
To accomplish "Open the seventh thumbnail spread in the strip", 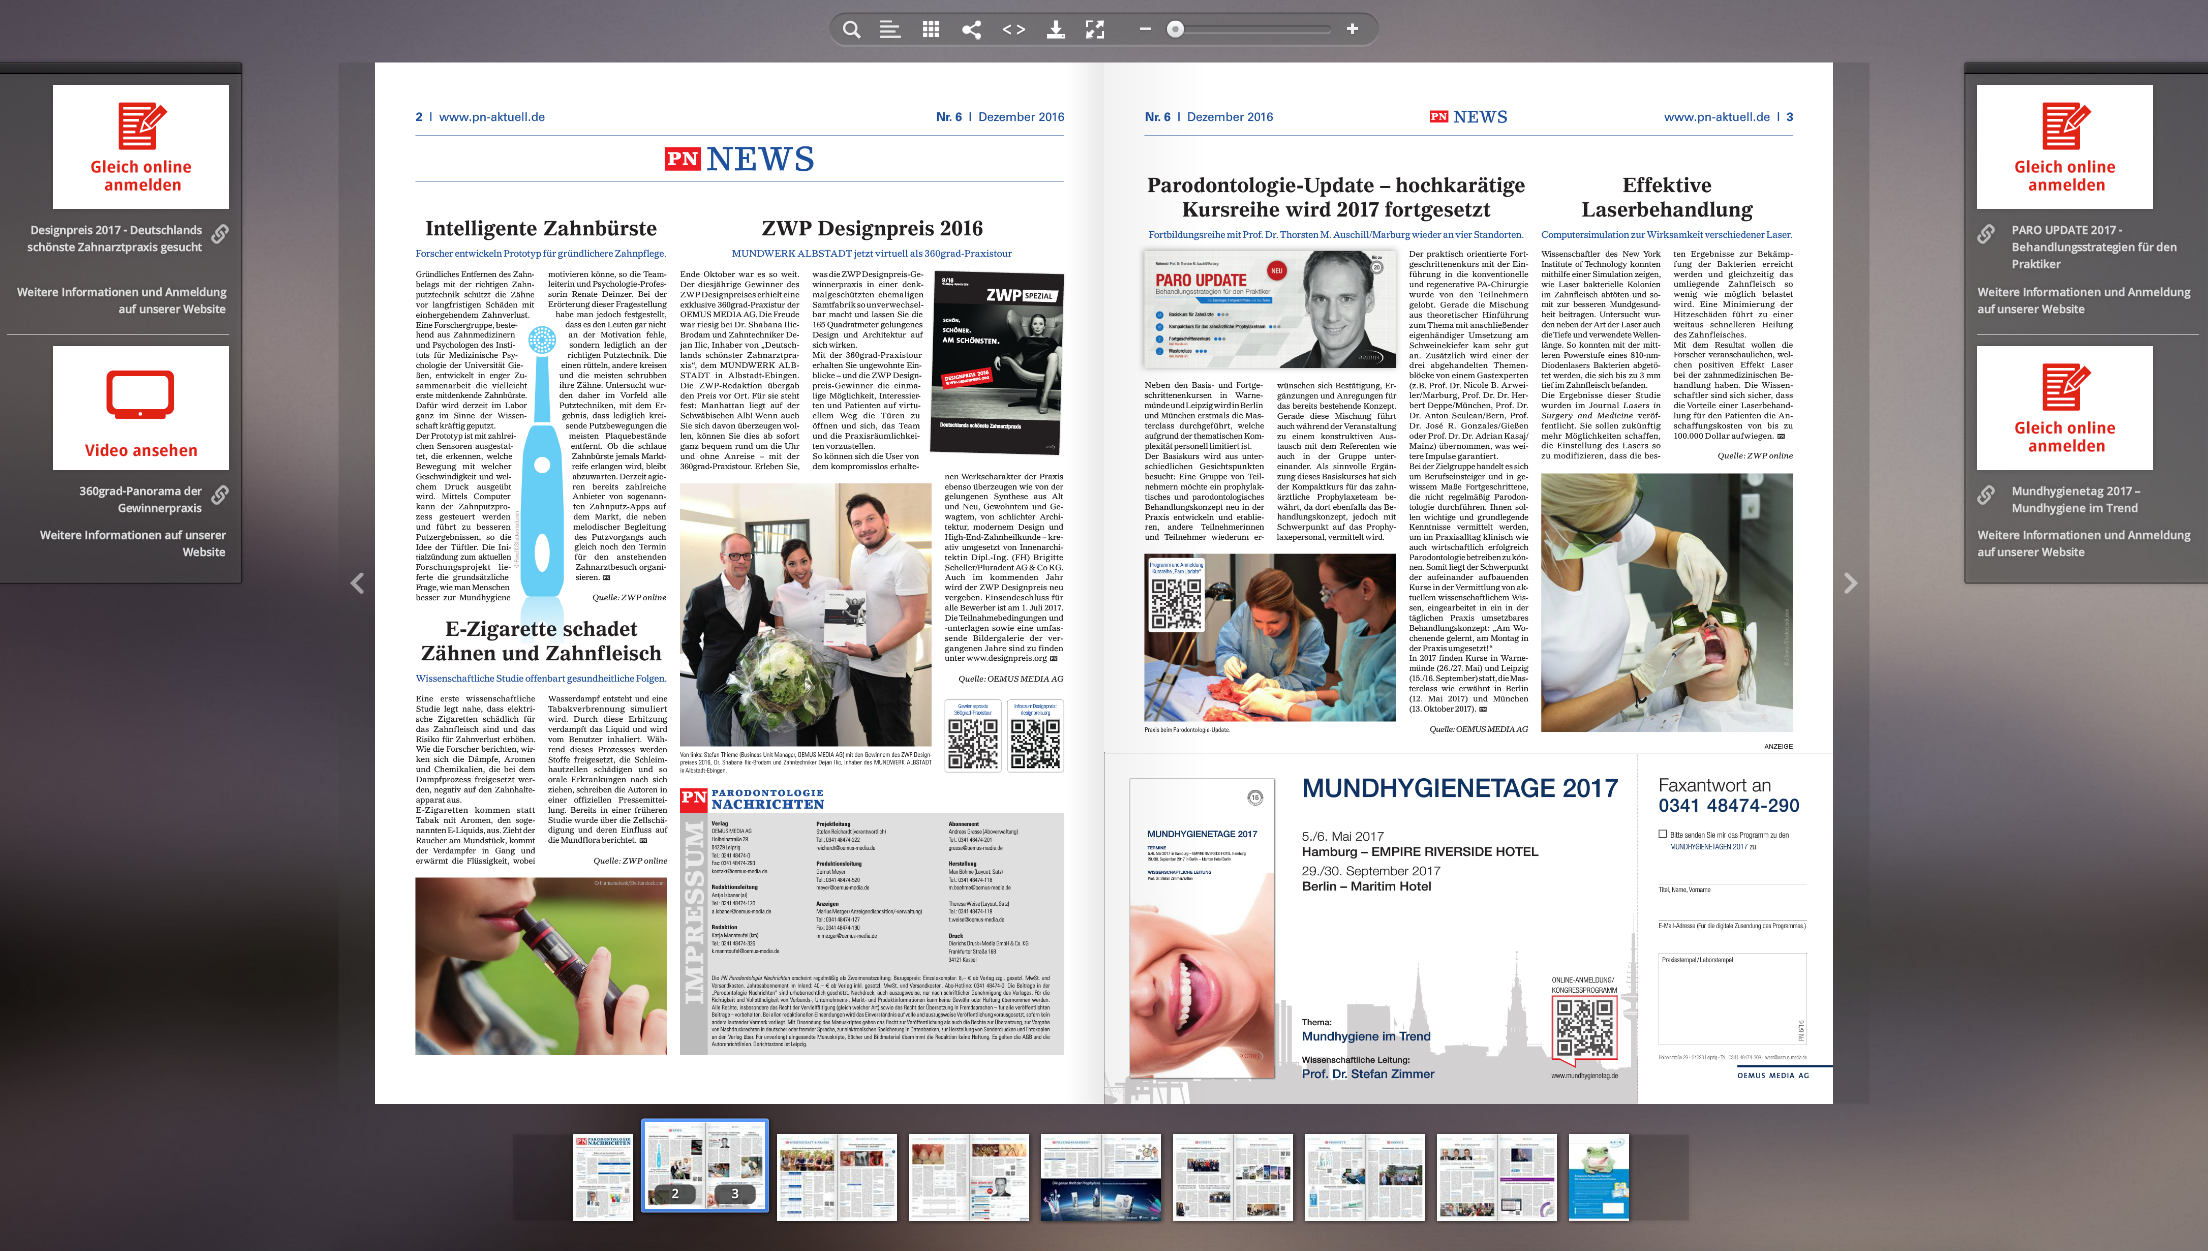I will (1365, 1177).
